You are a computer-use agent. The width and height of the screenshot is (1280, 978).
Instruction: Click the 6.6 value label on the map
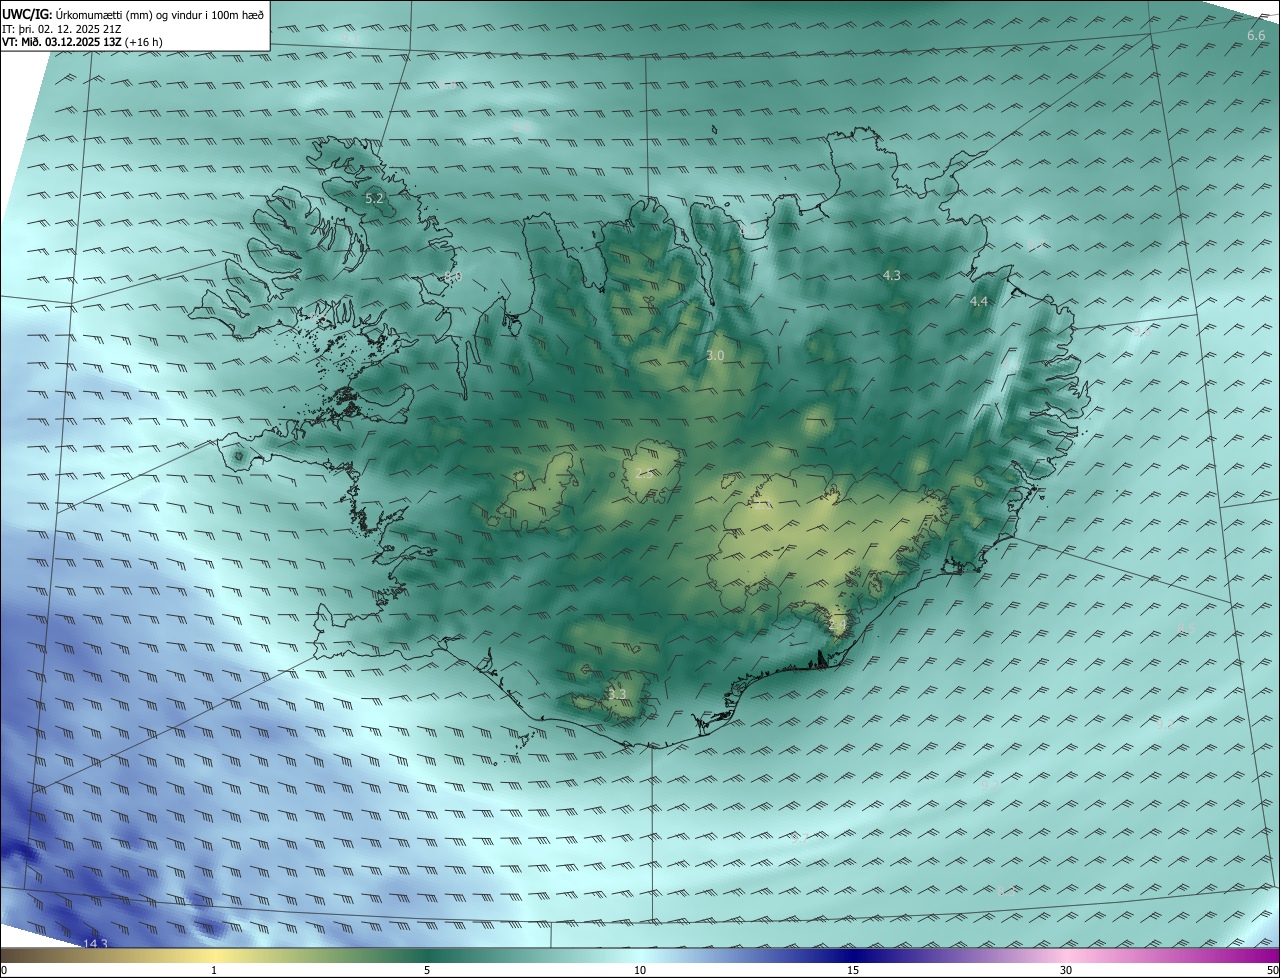coord(1256,36)
